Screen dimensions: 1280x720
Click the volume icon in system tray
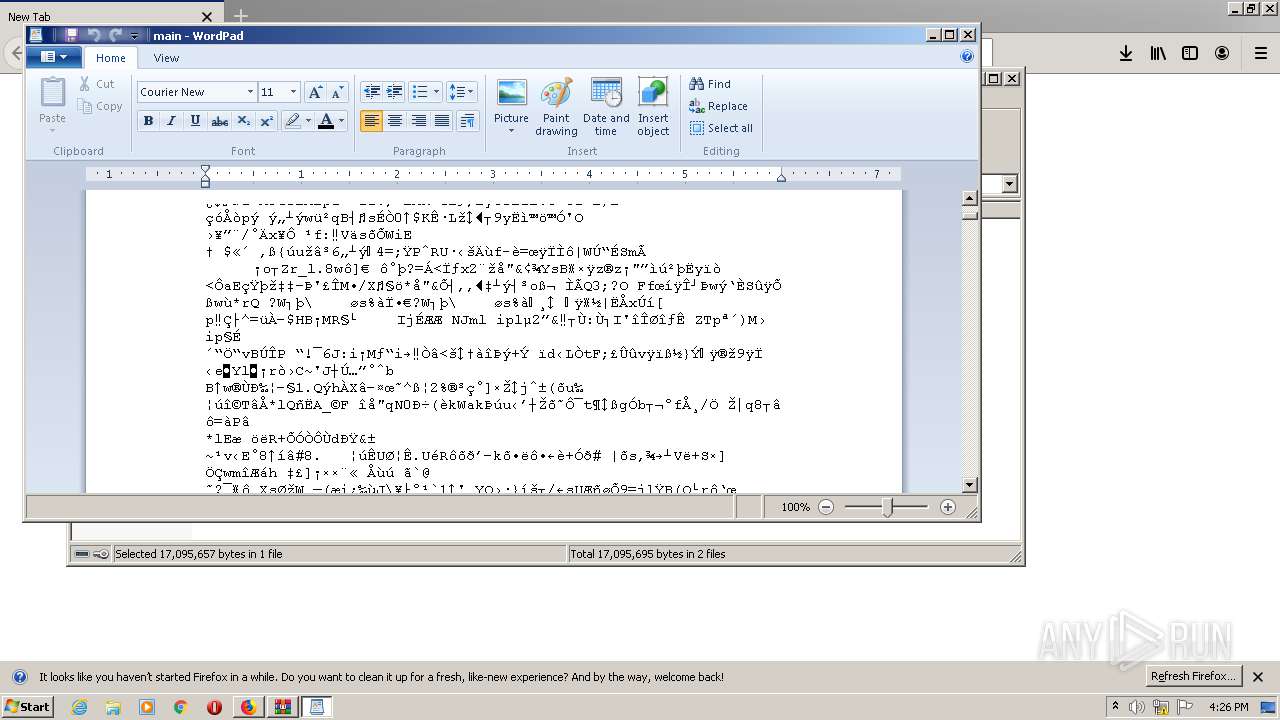1136,707
